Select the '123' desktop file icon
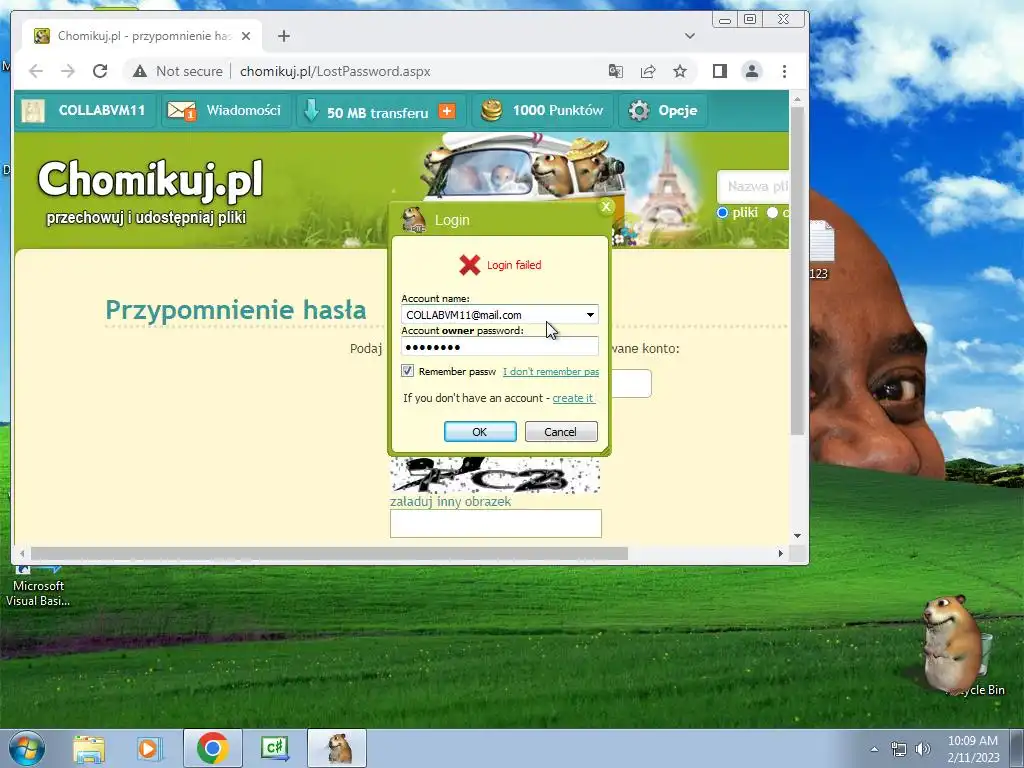This screenshot has width=1024, height=768. tap(821, 250)
